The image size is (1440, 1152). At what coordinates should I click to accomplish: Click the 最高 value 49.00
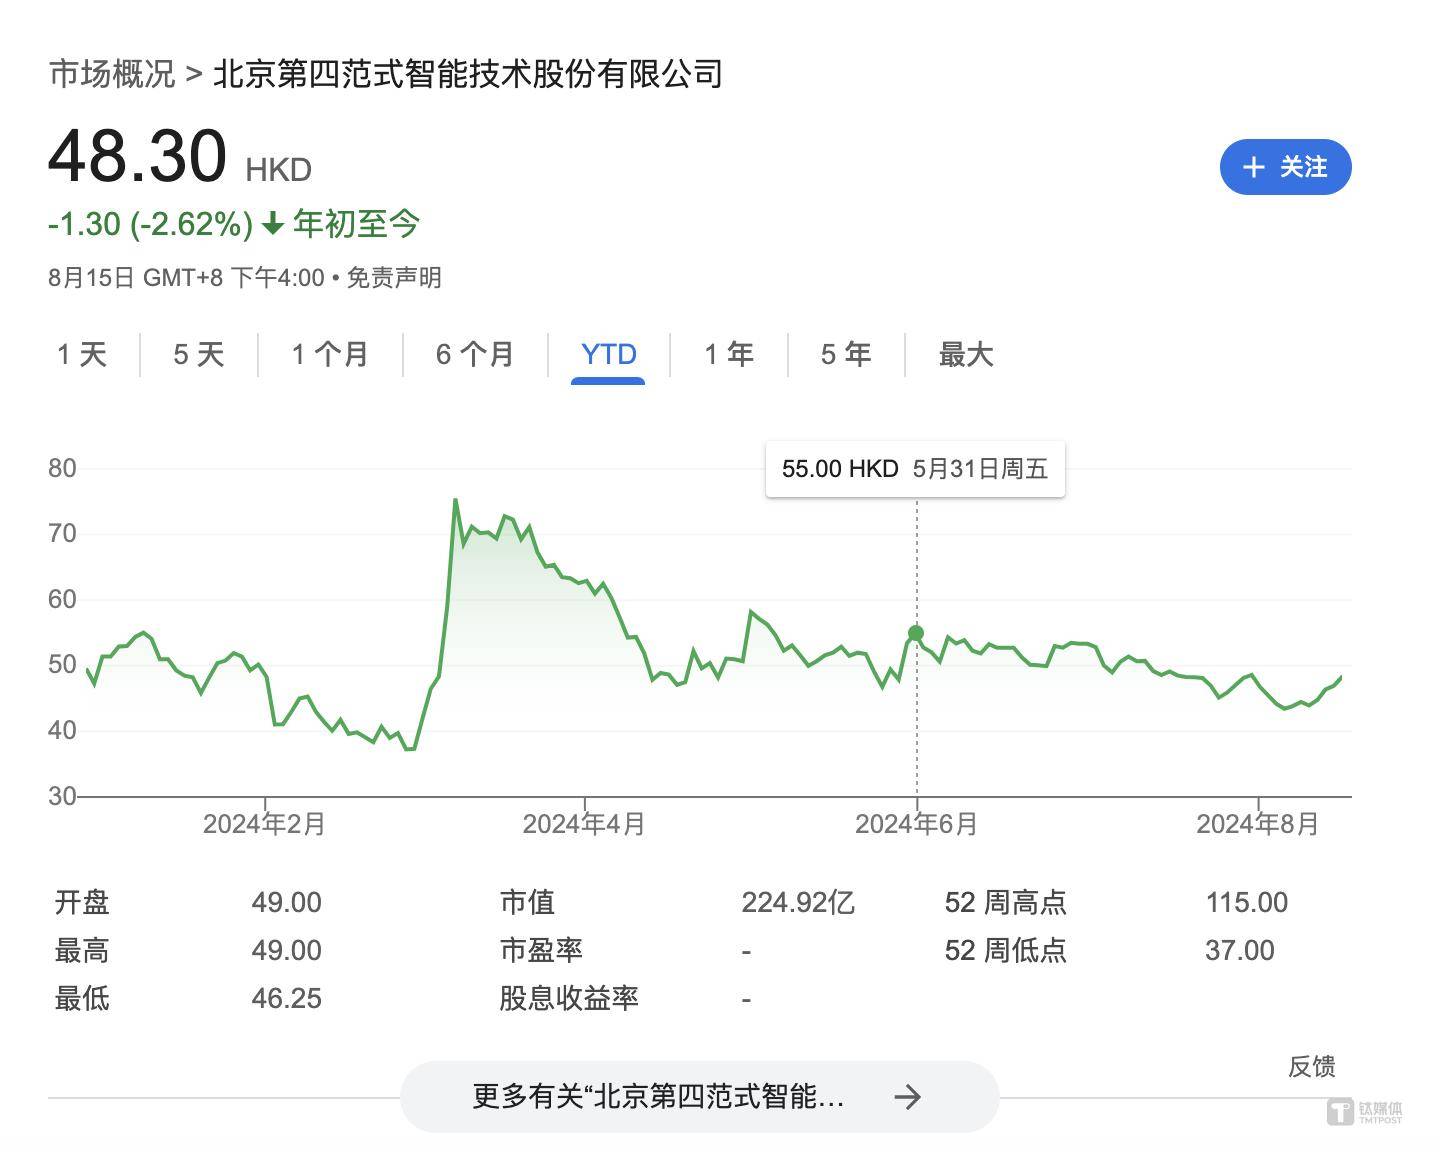(287, 950)
